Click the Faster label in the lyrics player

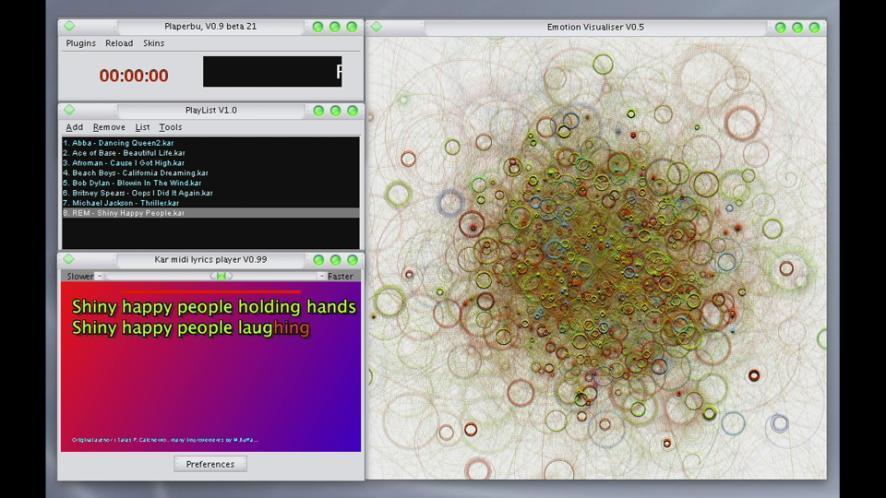pyautogui.click(x=340, y=276)
